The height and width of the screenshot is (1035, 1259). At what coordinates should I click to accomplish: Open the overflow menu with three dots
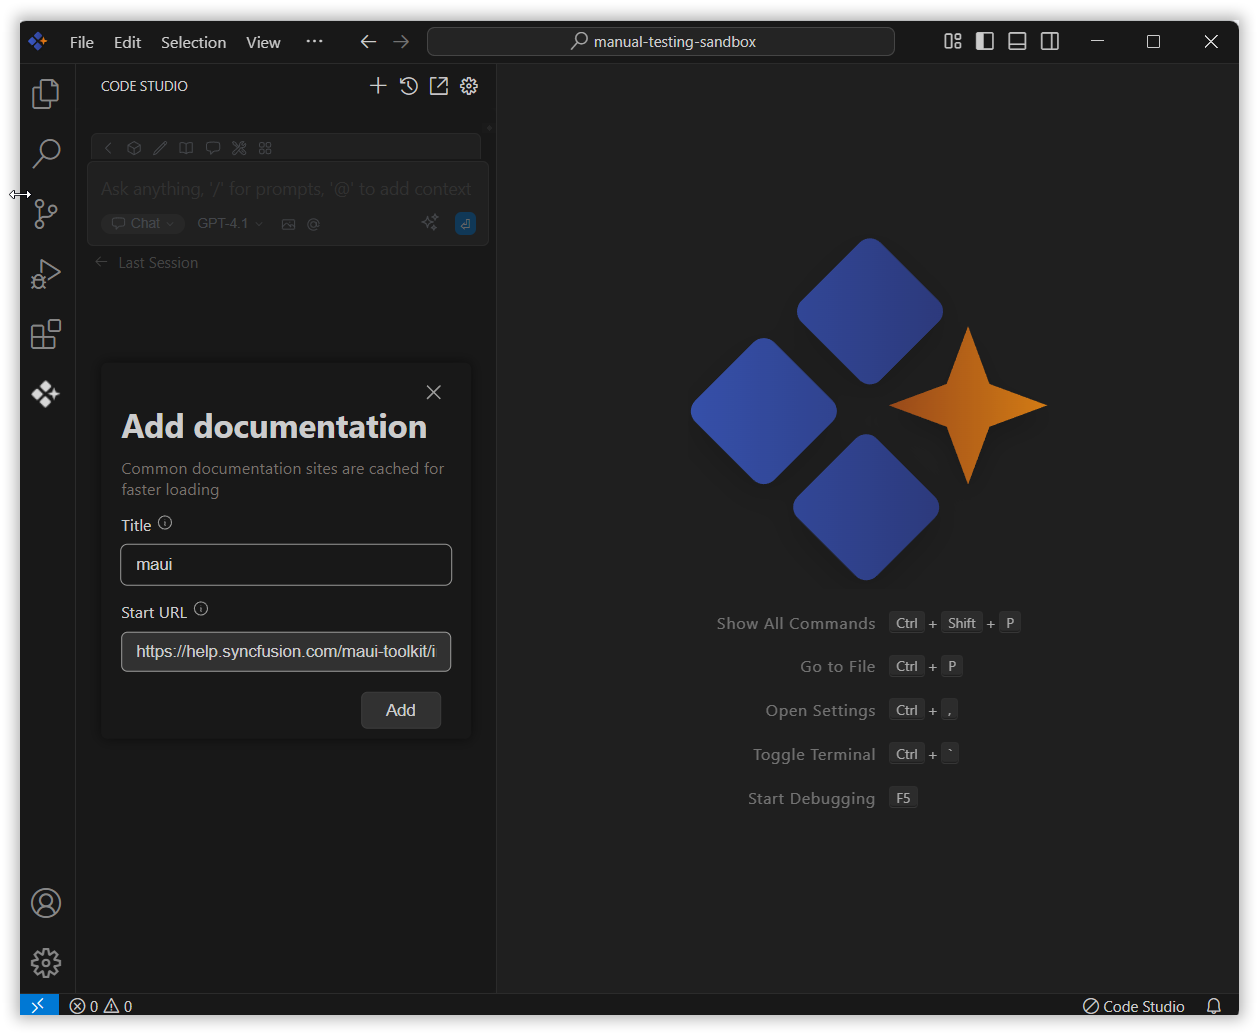coord(314,41)
